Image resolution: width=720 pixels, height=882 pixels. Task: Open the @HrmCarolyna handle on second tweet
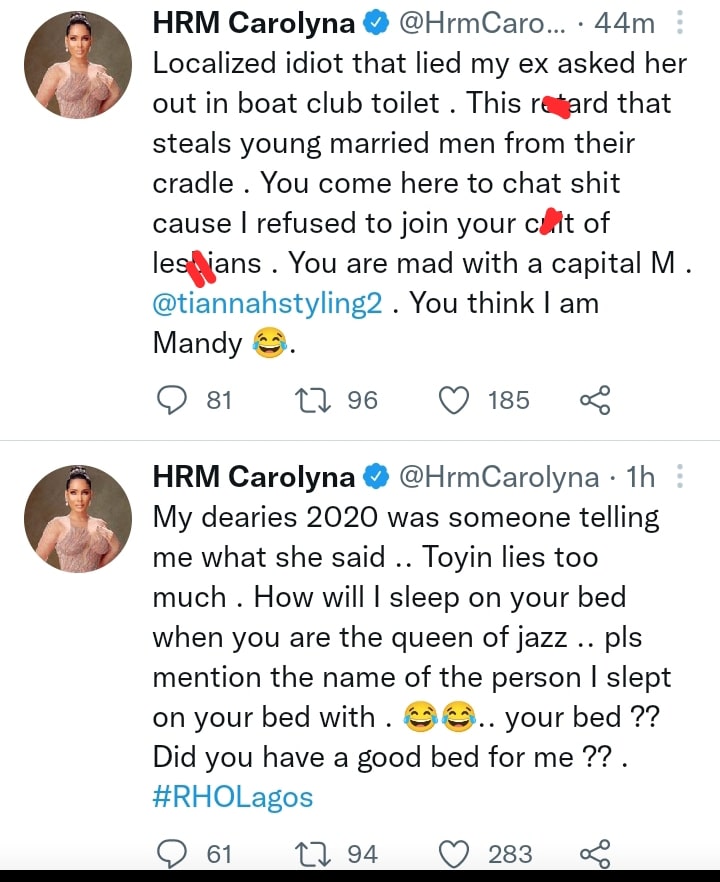(x=499, y=478)
